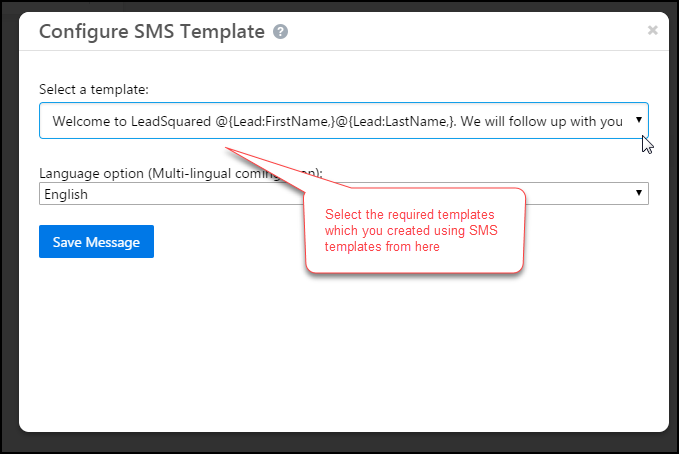Click the language dropdown arrow icon
This screenshot has width=679, height=454.
[639, 193]
